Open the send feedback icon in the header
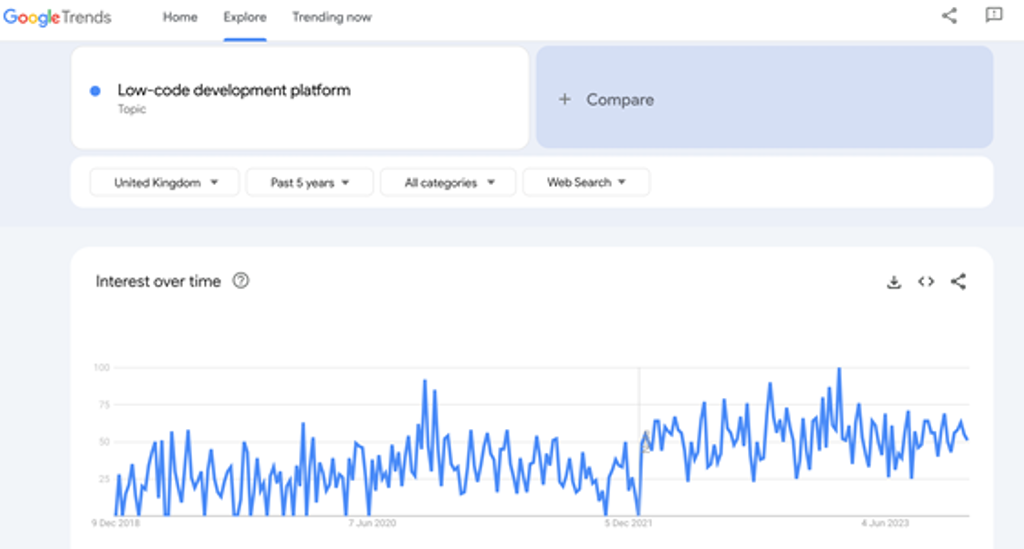This screenshot has height=549, width=1024. pyautogui.click(x=993, y=16)
